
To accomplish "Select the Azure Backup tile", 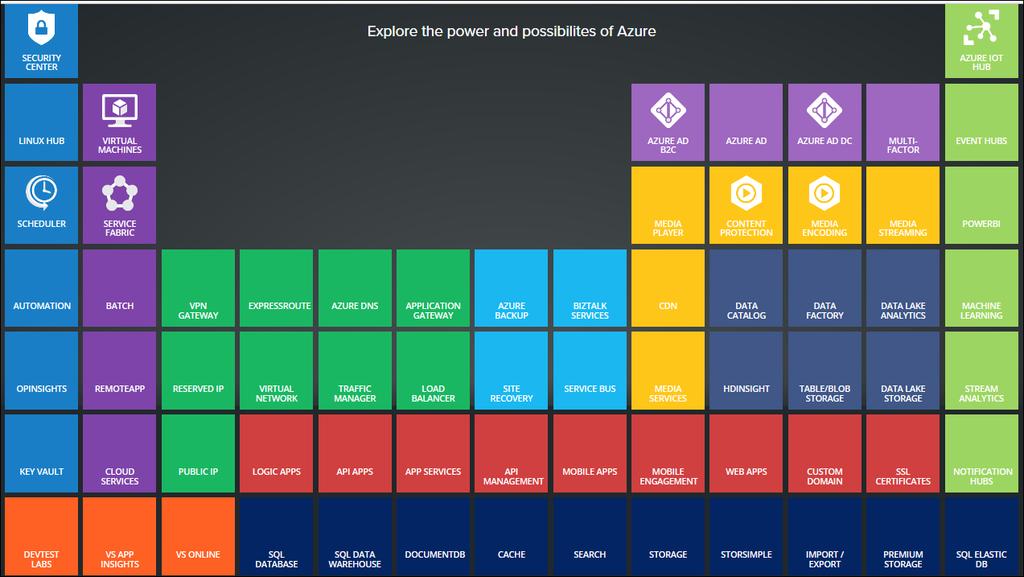I will click(511, 288).
